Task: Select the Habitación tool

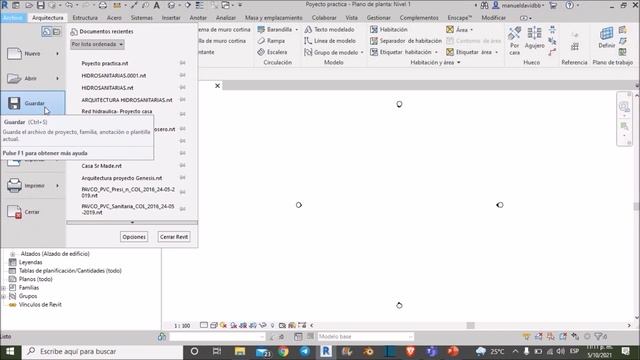Action: pos(389,29)
